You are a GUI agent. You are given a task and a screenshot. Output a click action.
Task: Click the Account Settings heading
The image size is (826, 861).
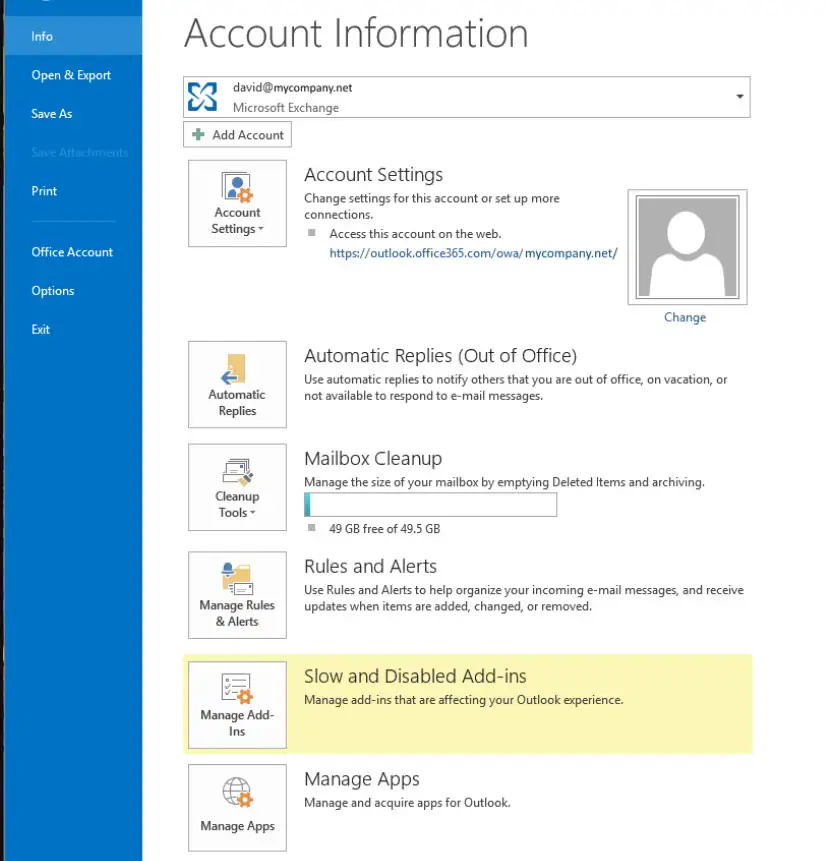[x=373, y=175]
